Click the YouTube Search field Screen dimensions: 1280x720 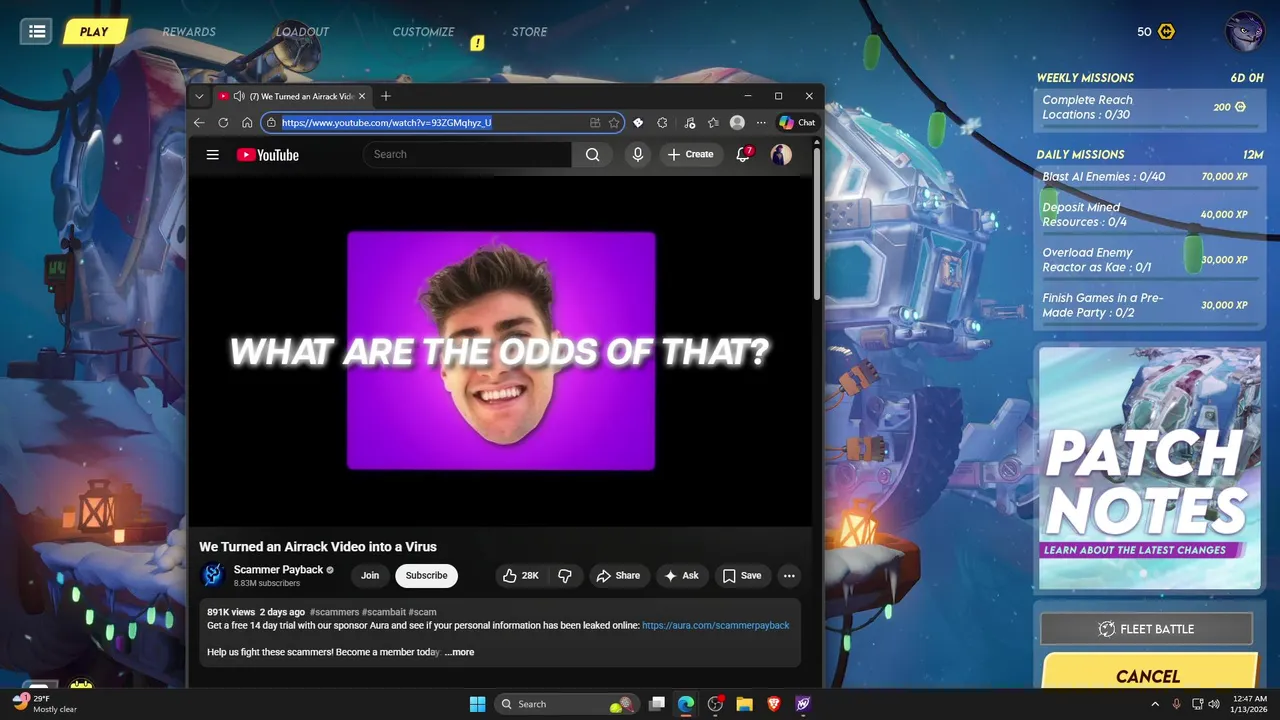[468, 154]
